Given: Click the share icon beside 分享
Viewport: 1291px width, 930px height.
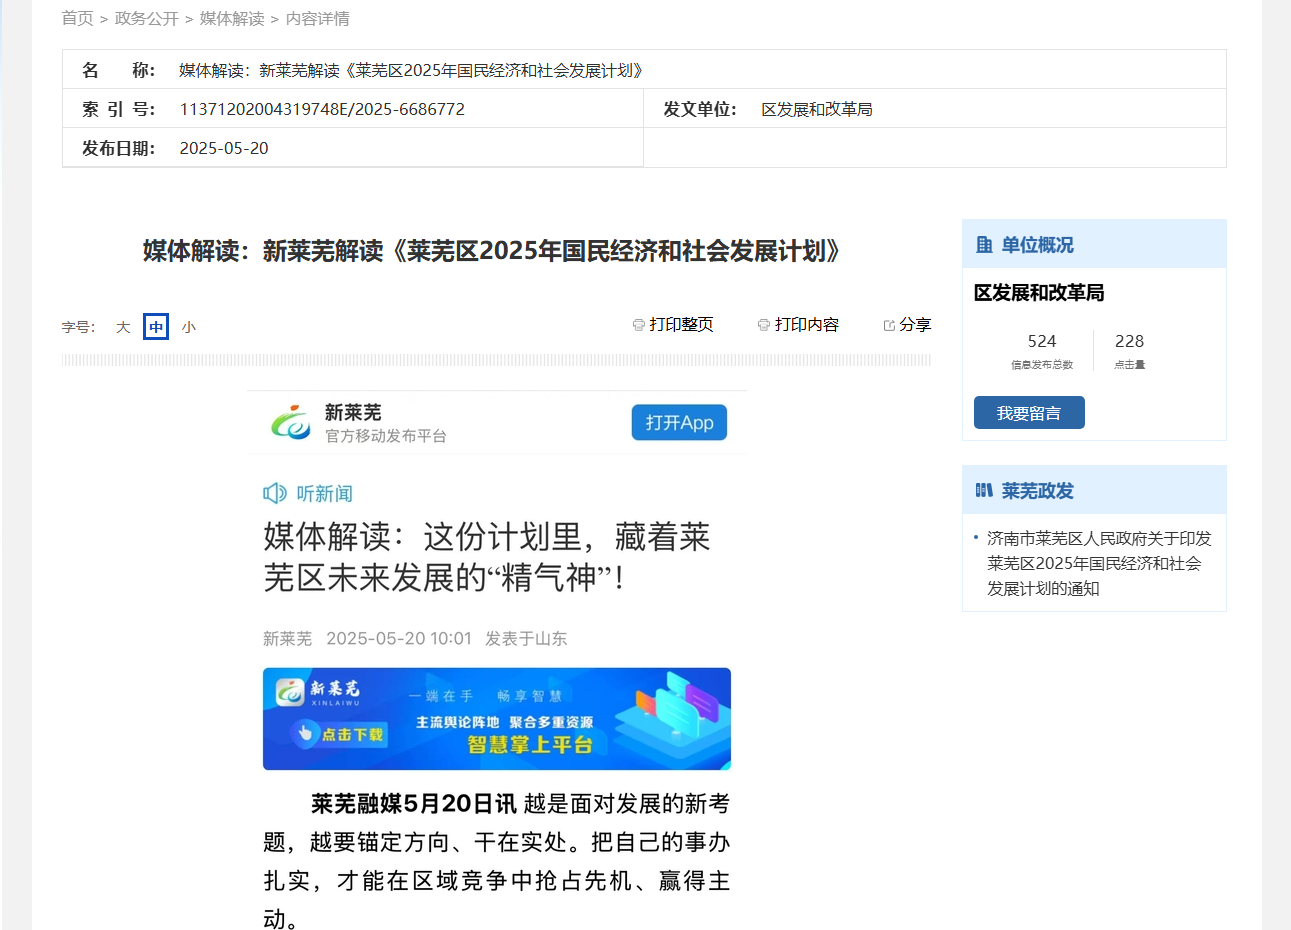Looking at the screenshot, I should point(889,325).
